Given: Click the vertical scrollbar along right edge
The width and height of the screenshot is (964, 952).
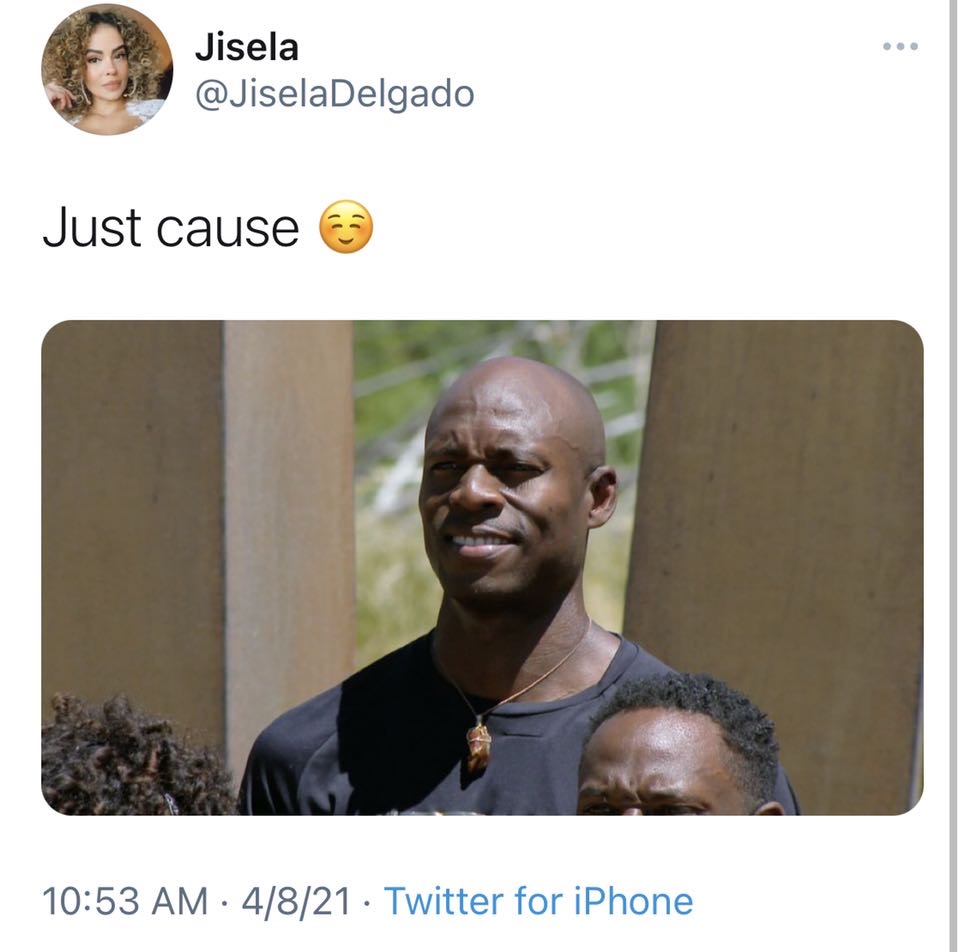Looking at the screenshot, I should pos(955,476).
